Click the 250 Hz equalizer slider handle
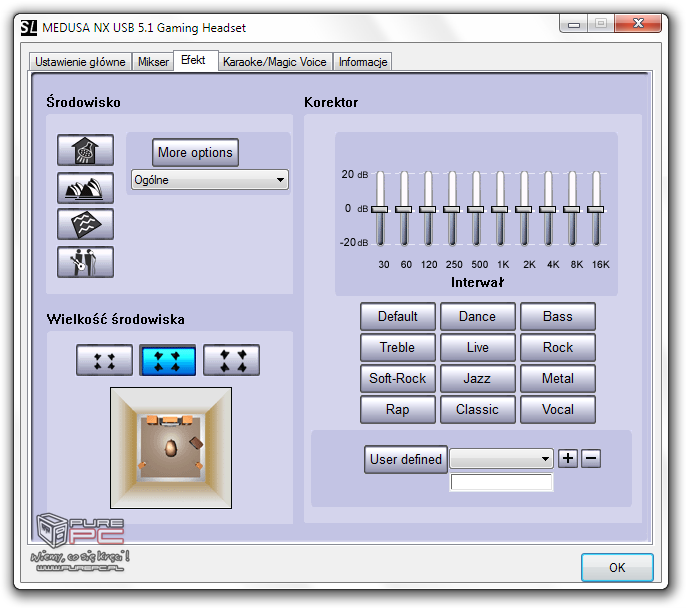This screenshot has width=686, height=608. [x=452, y=209]
